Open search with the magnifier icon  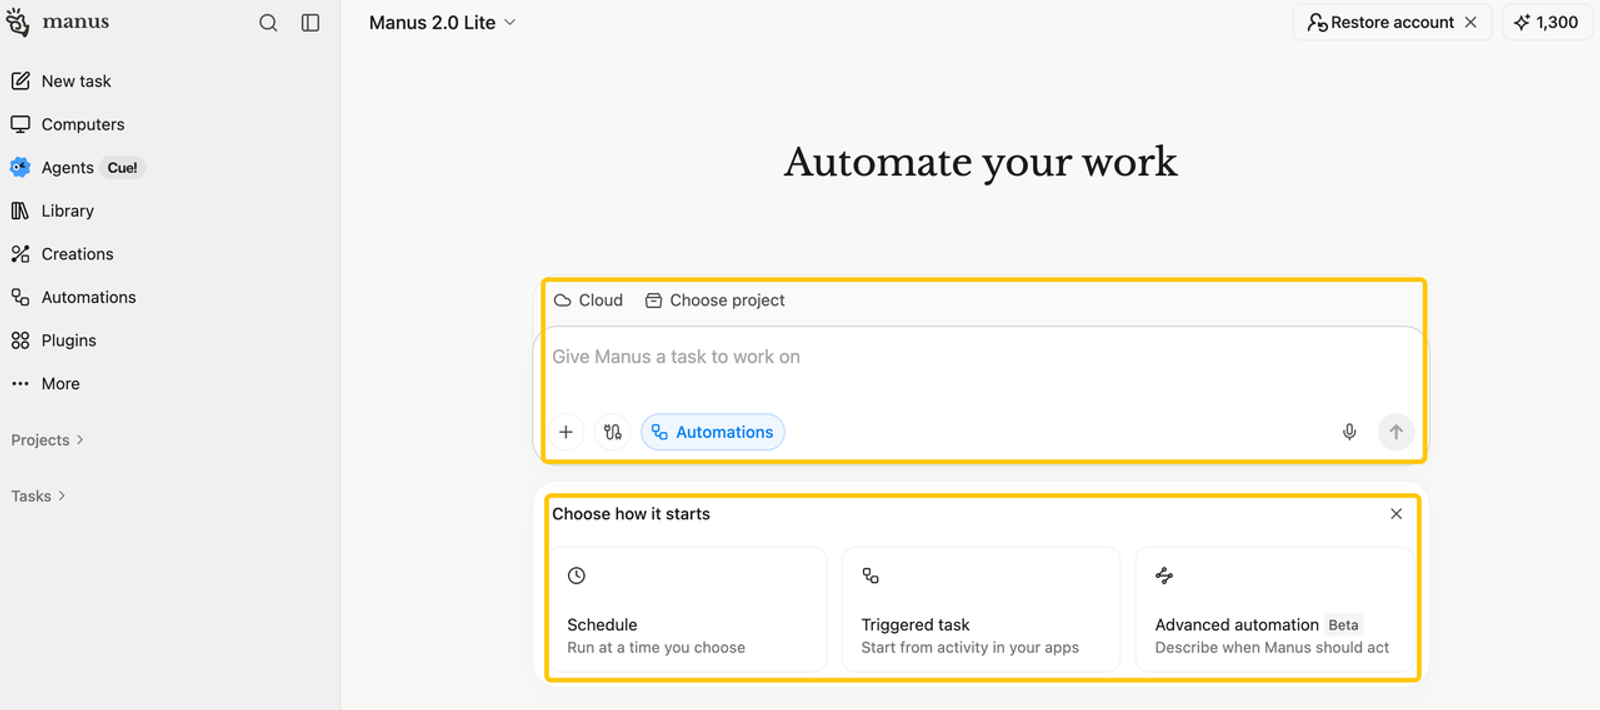pos(268,22)
